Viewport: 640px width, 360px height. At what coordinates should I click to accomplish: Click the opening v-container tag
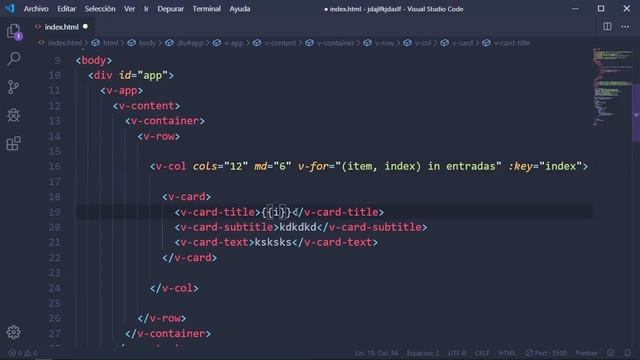click(165, 121)
